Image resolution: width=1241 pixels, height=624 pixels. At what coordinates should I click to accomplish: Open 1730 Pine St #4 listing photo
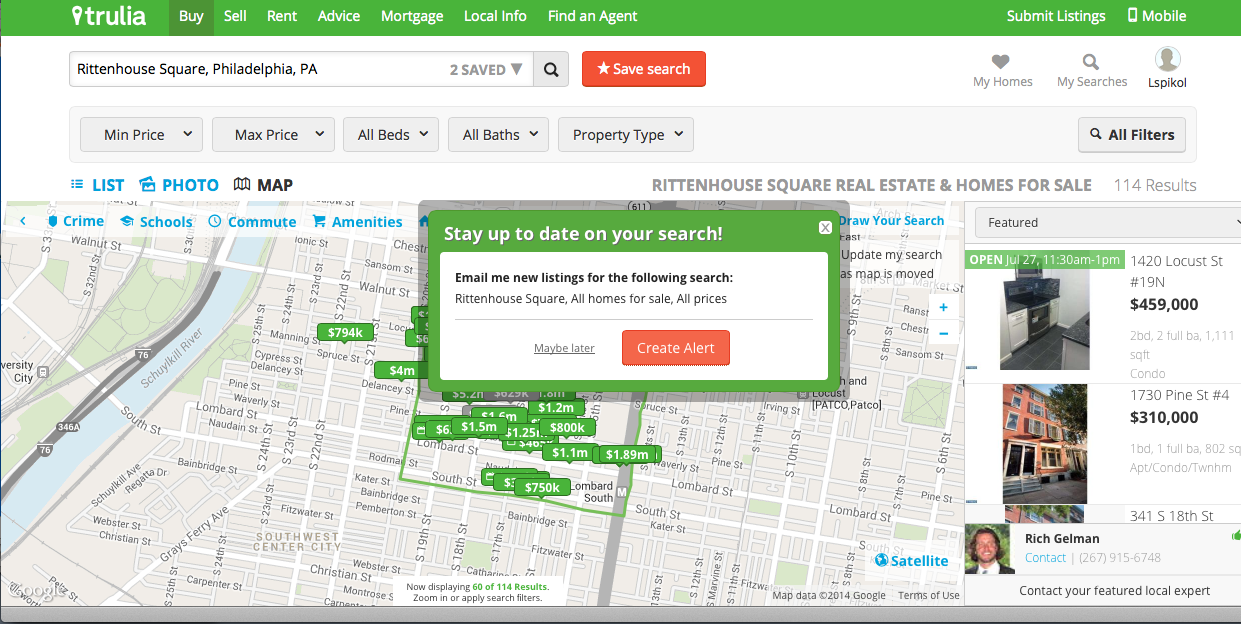tap(1045, 443)
